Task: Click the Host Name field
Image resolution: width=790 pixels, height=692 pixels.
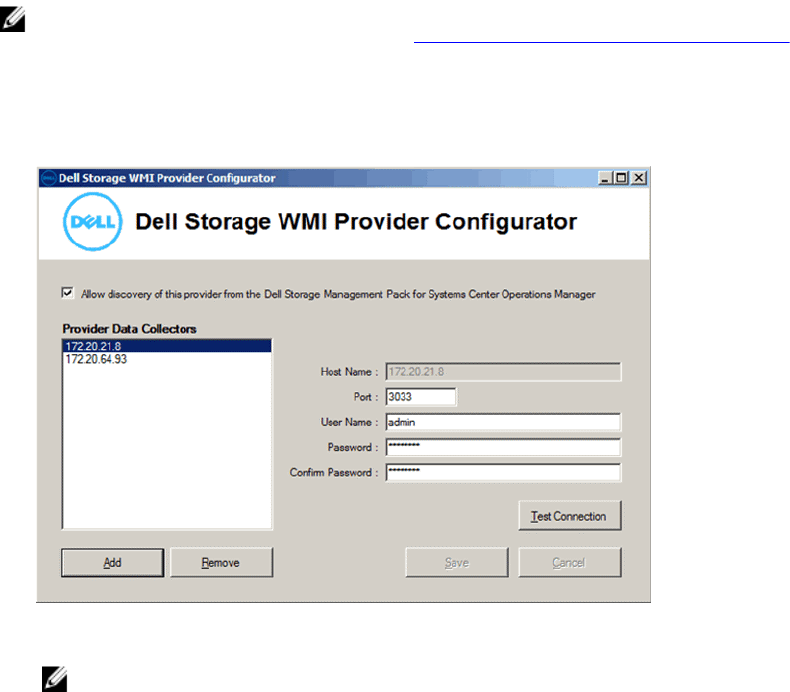Action: pyautogui.click(x=503, y=372)
